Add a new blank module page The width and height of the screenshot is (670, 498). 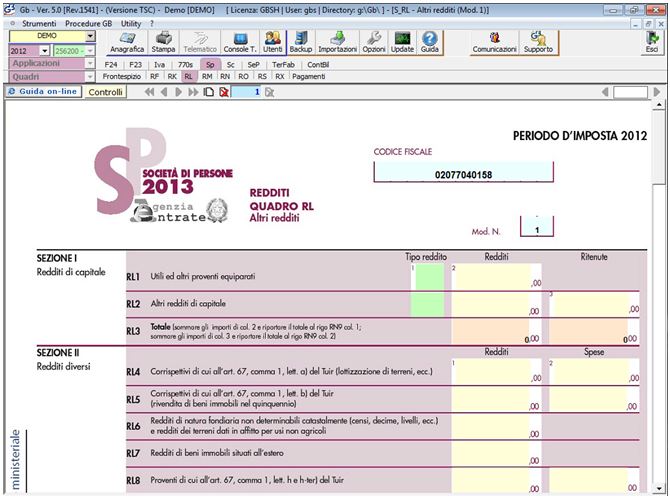209,92
